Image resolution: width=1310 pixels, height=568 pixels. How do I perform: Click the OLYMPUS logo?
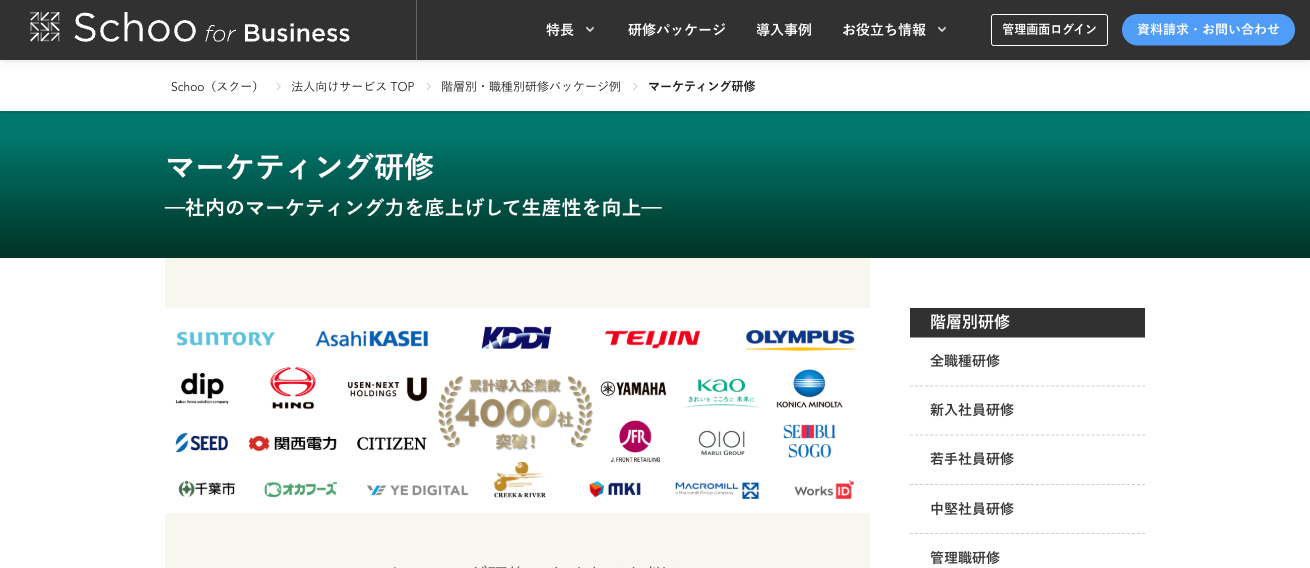(x=800, y=339)
